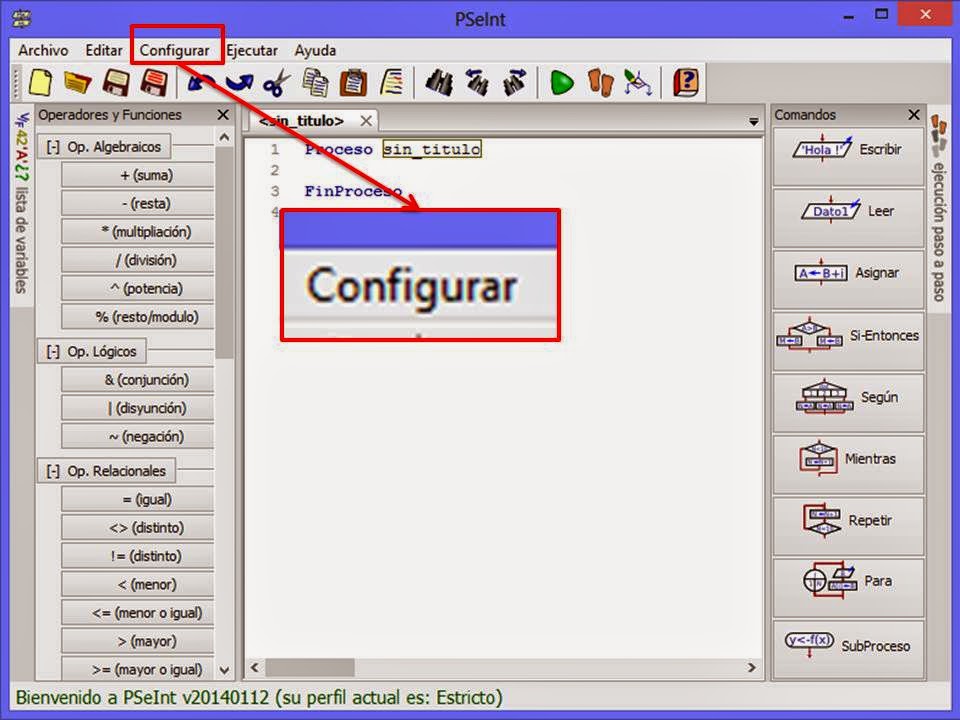Insert the Mientras loop

tap(848, 465)
